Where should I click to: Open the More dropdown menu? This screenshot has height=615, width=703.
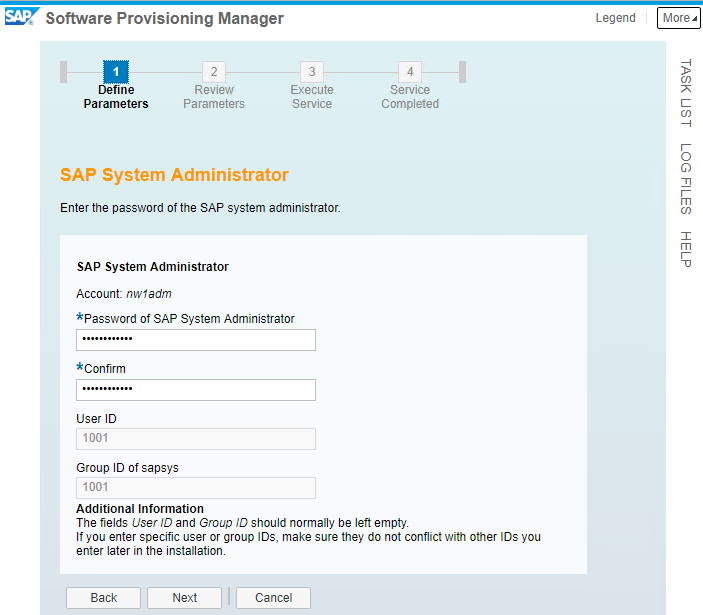(x=678, y=18)
